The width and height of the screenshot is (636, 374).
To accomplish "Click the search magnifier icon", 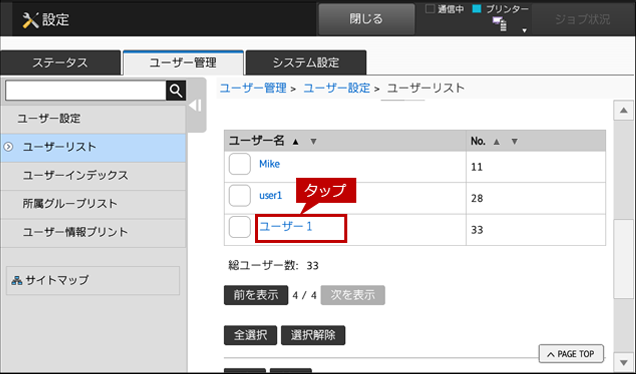I will pos(176,90).
